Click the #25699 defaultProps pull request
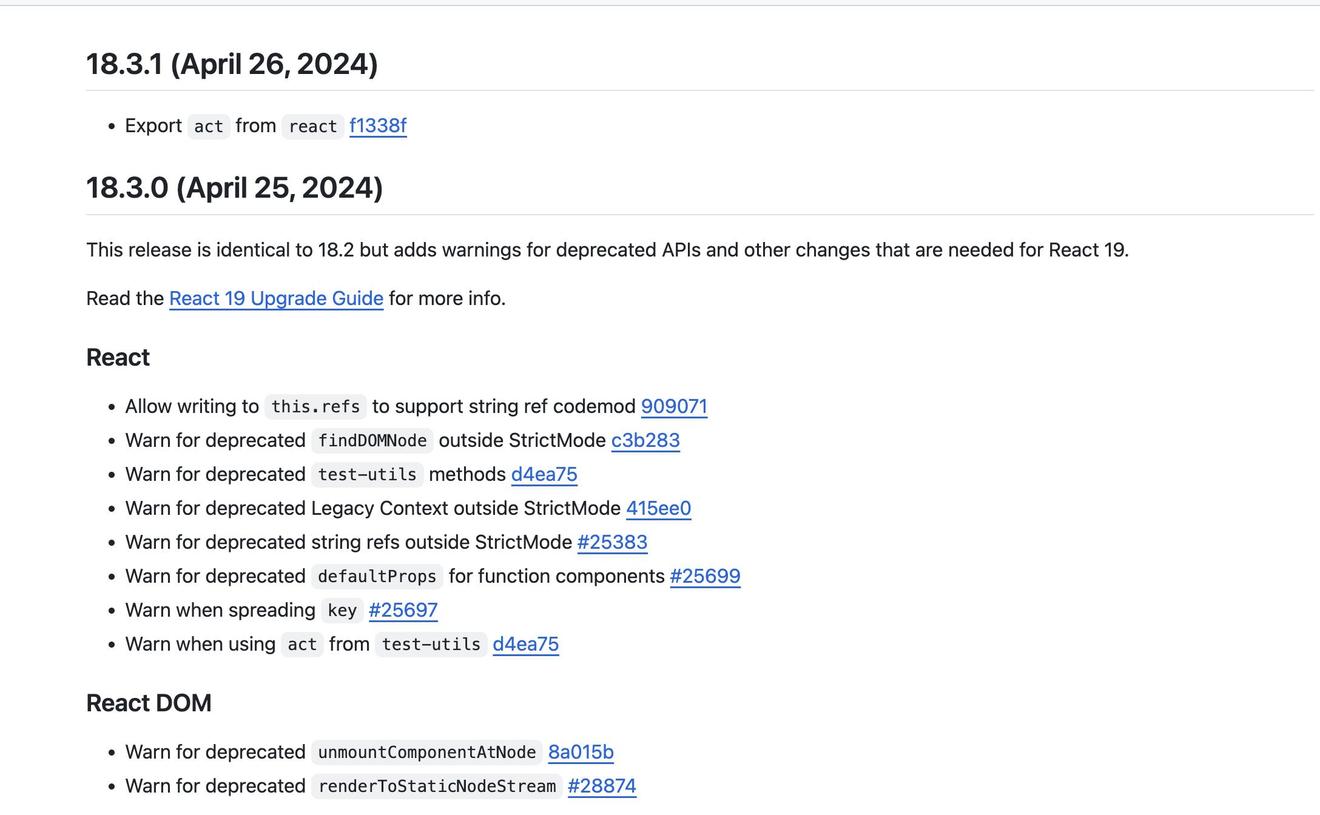Screen dimensions: 1320x815 pyautogui.click(x=705, y=576)
